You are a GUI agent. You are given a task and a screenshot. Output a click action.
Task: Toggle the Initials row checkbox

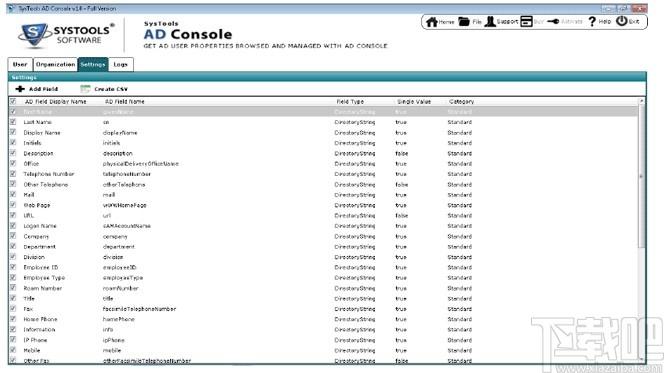point(13,143)
